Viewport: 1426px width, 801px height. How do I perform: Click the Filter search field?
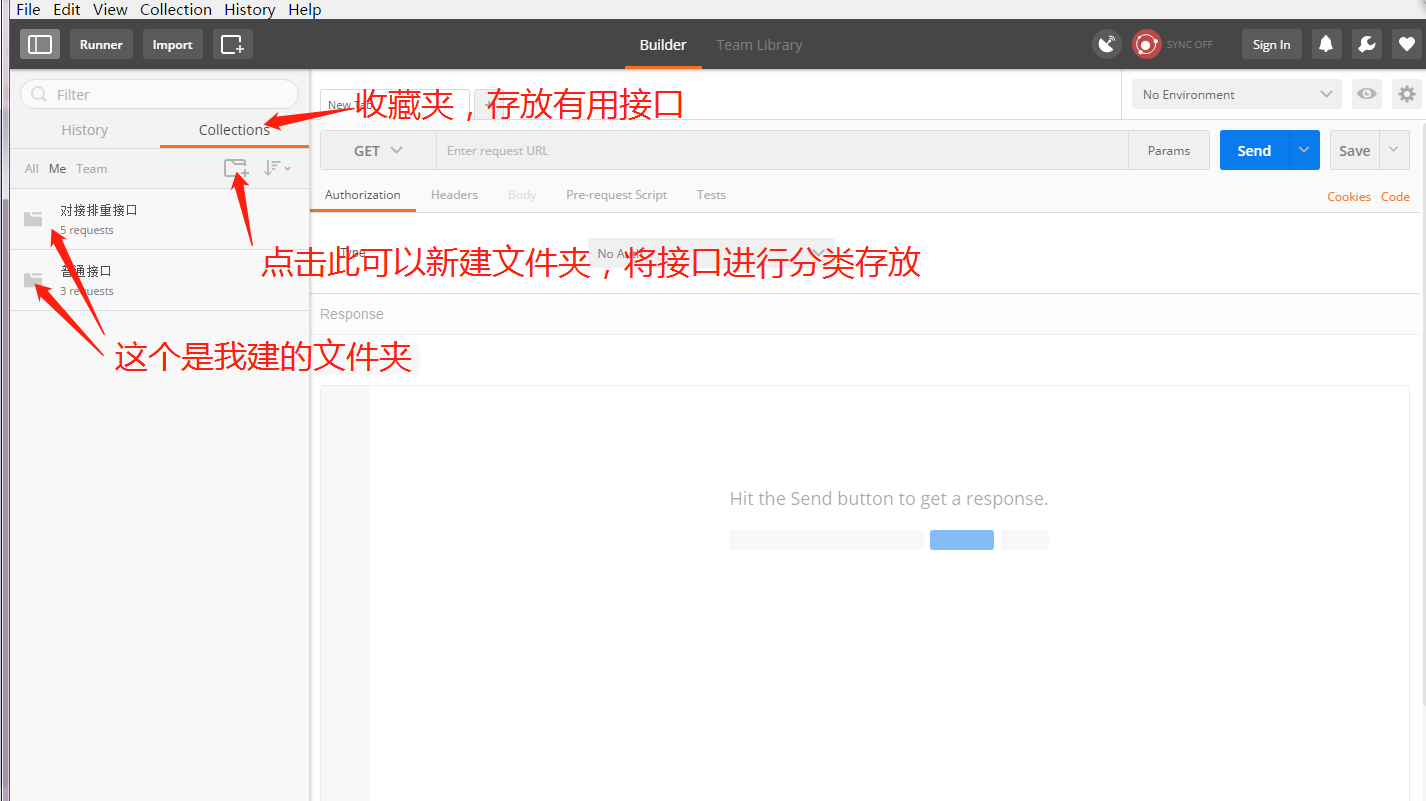(x=159, y=94)
